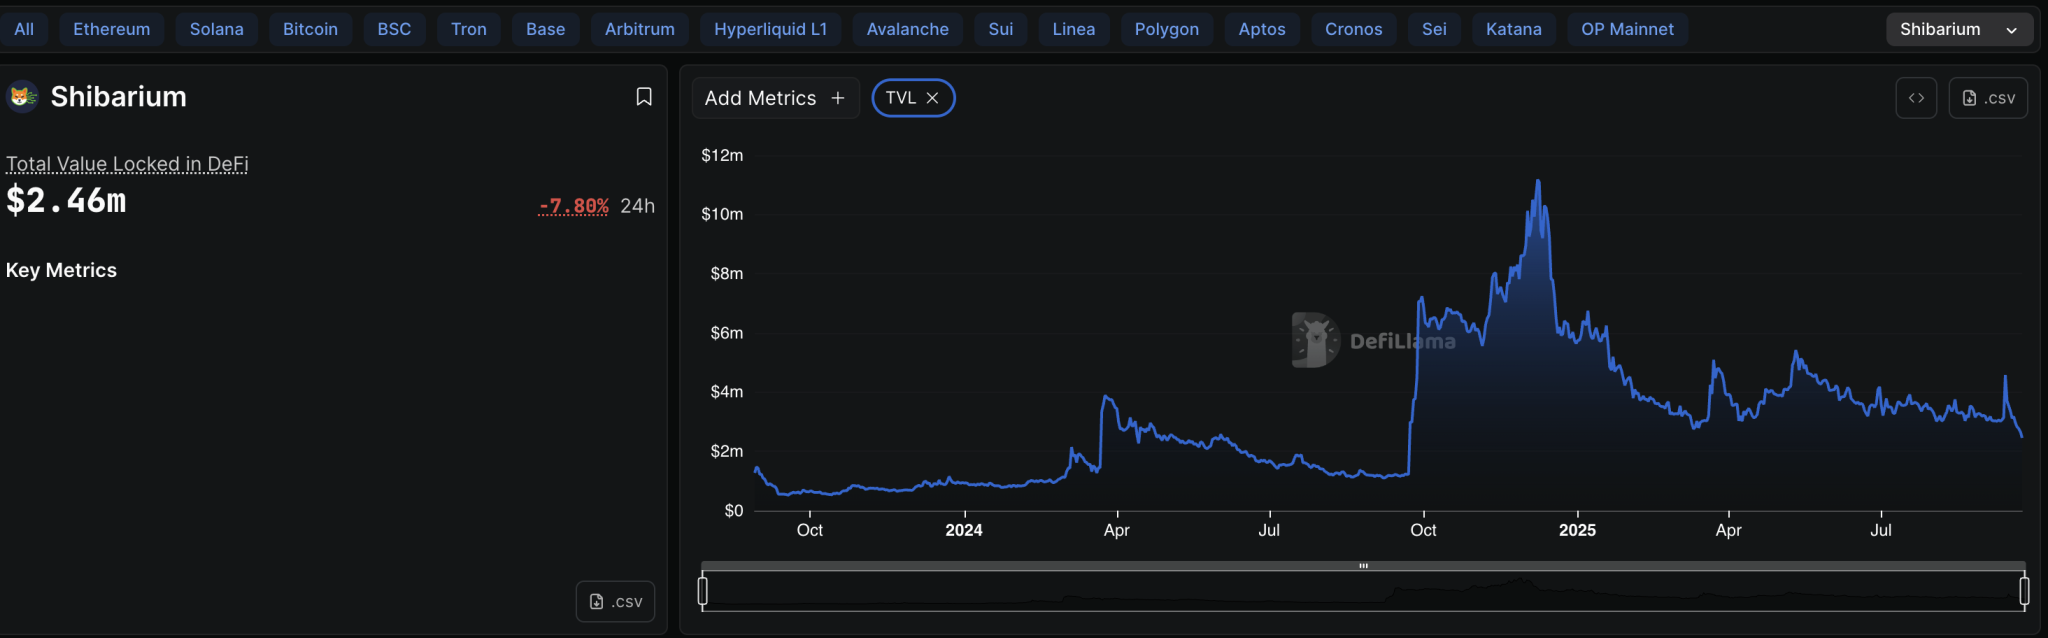Screen dimensions: 2048x638
Task: Go to the Sei chain
Action: pyautogui.click(x=1435, y=29)
